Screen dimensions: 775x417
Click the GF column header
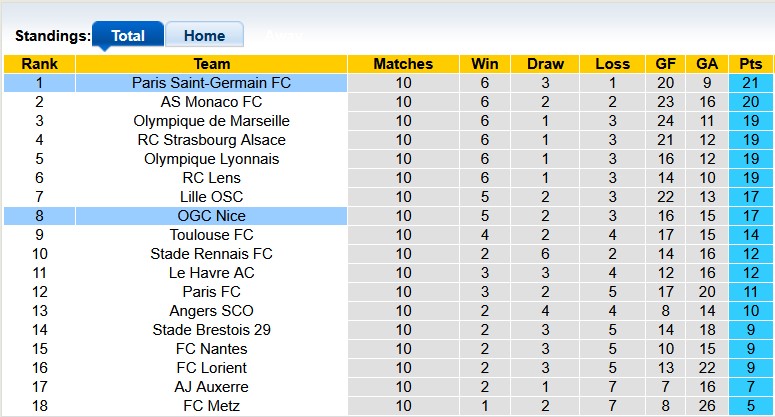[x=665, y=64]
